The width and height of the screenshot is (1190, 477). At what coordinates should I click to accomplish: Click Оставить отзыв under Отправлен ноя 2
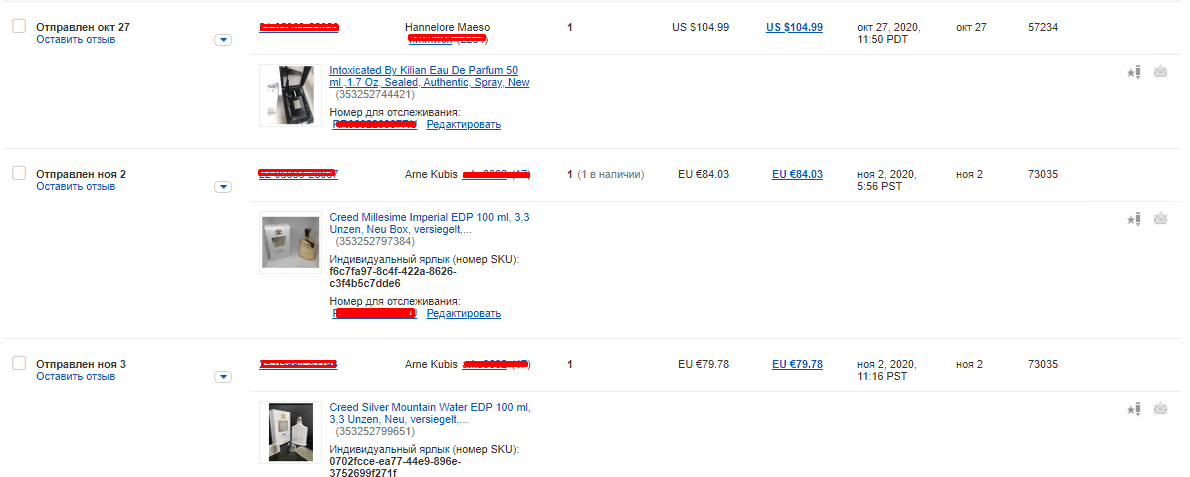pos(75,186)
